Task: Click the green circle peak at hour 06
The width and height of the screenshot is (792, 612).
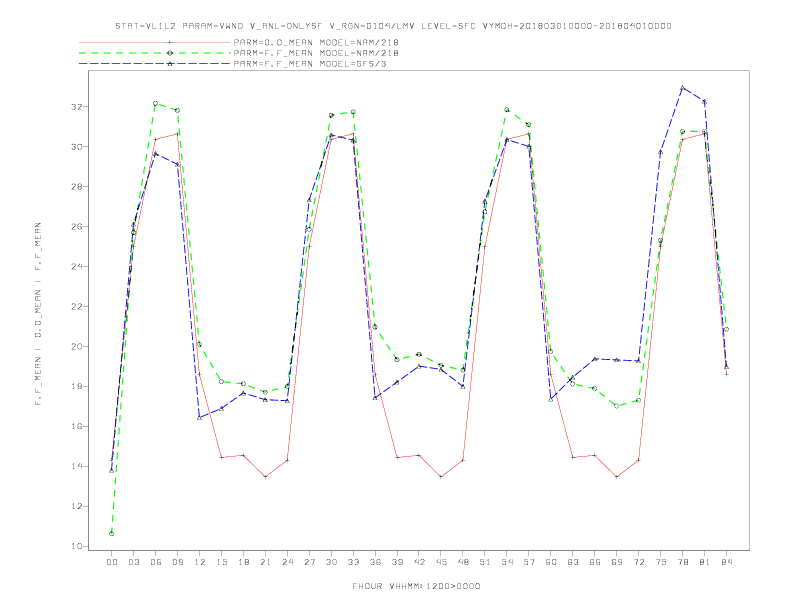Action: 156,104
